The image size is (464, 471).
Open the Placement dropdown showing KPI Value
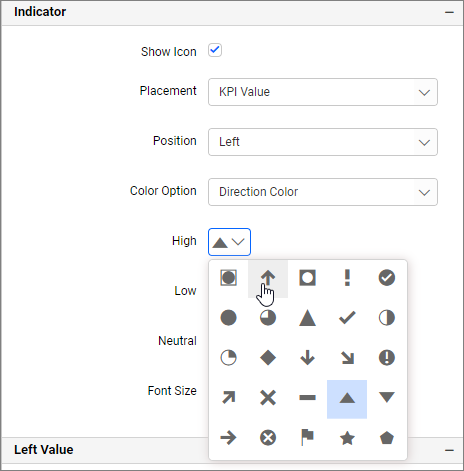[x=323, y=92]
